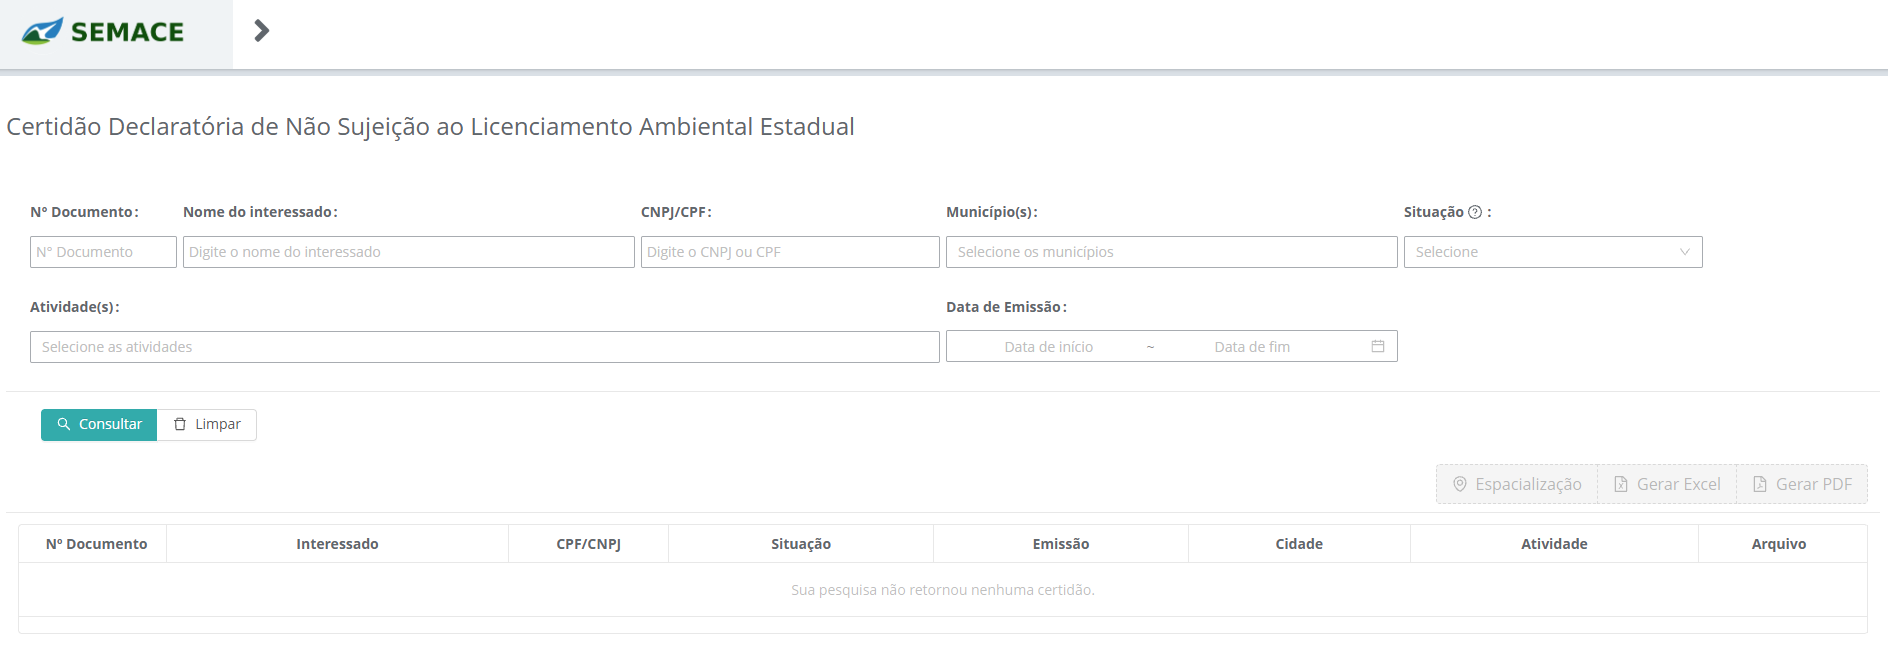Expand the sidebar with the chevron arrow
This screenshot has width=1888, height=650.
click(x=262, y=31)
